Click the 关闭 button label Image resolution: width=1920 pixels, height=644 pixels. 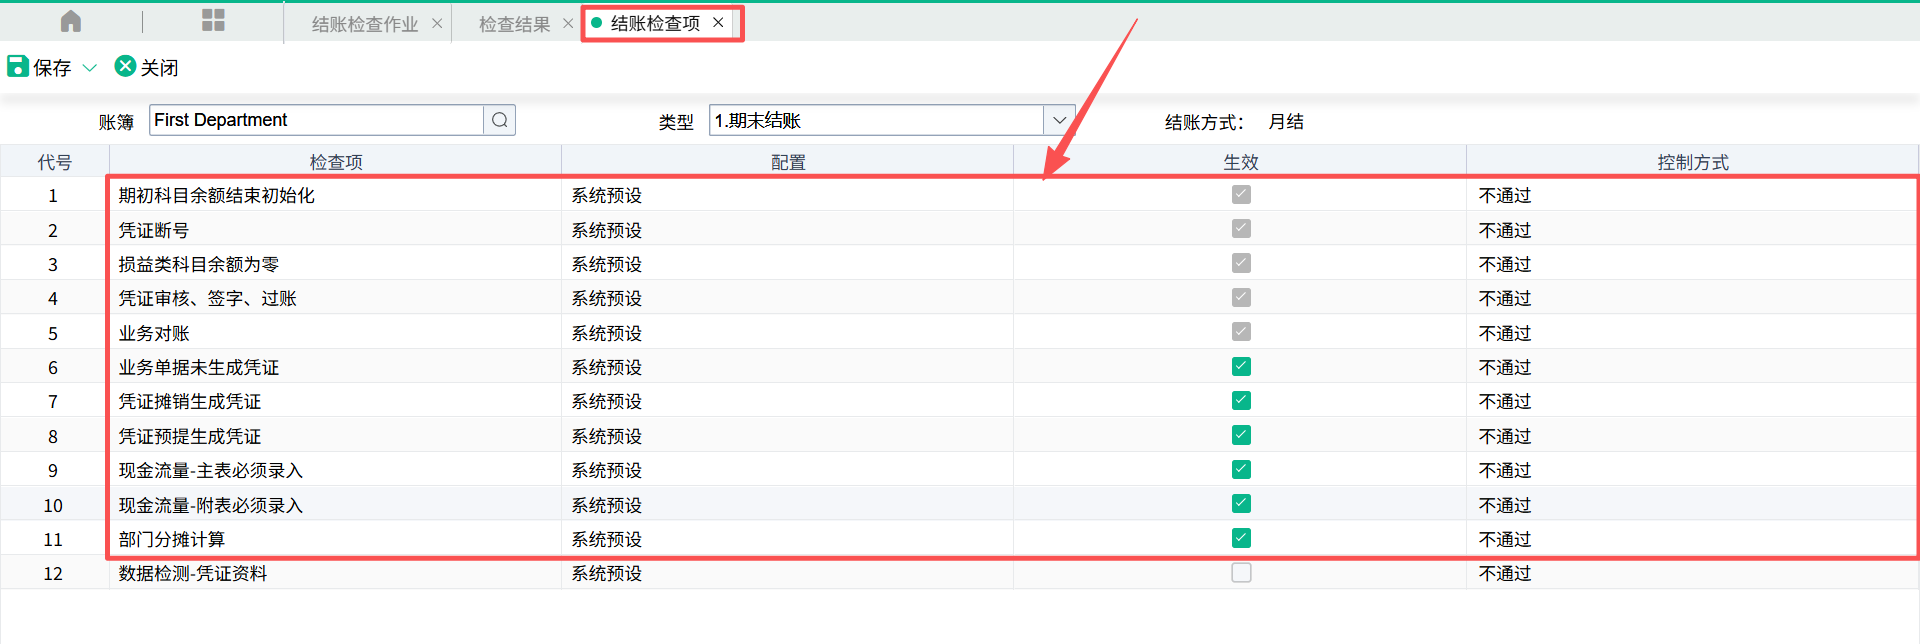point(159,68)
